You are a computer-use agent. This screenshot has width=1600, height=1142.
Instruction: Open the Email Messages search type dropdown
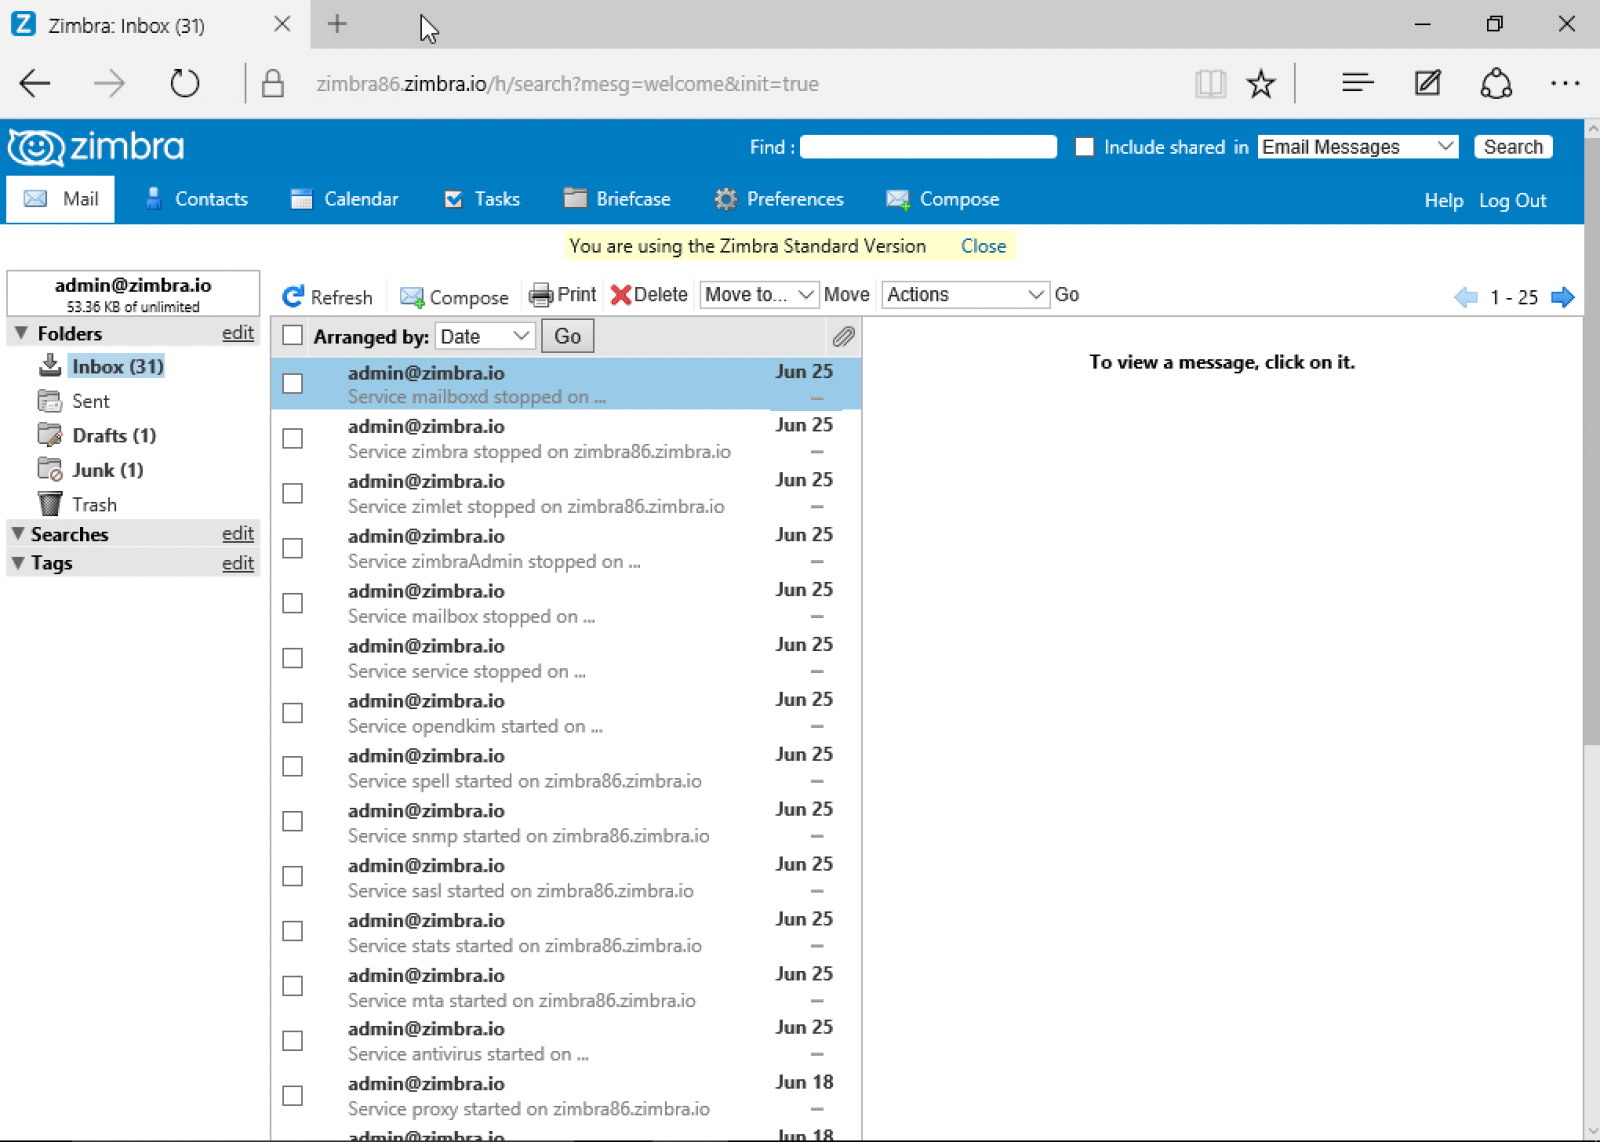(x=1357, y=147)
